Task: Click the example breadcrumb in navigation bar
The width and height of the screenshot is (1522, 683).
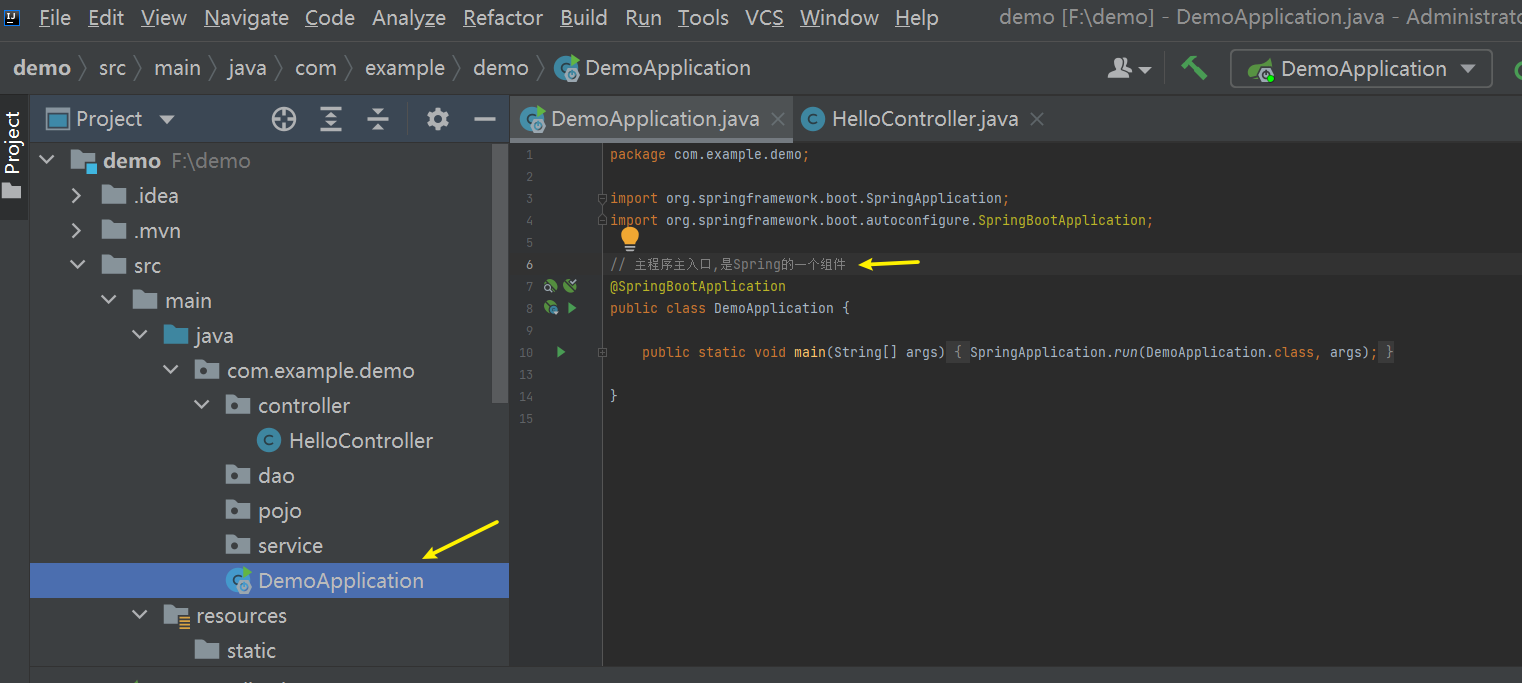Action: [x=405, y=68]
